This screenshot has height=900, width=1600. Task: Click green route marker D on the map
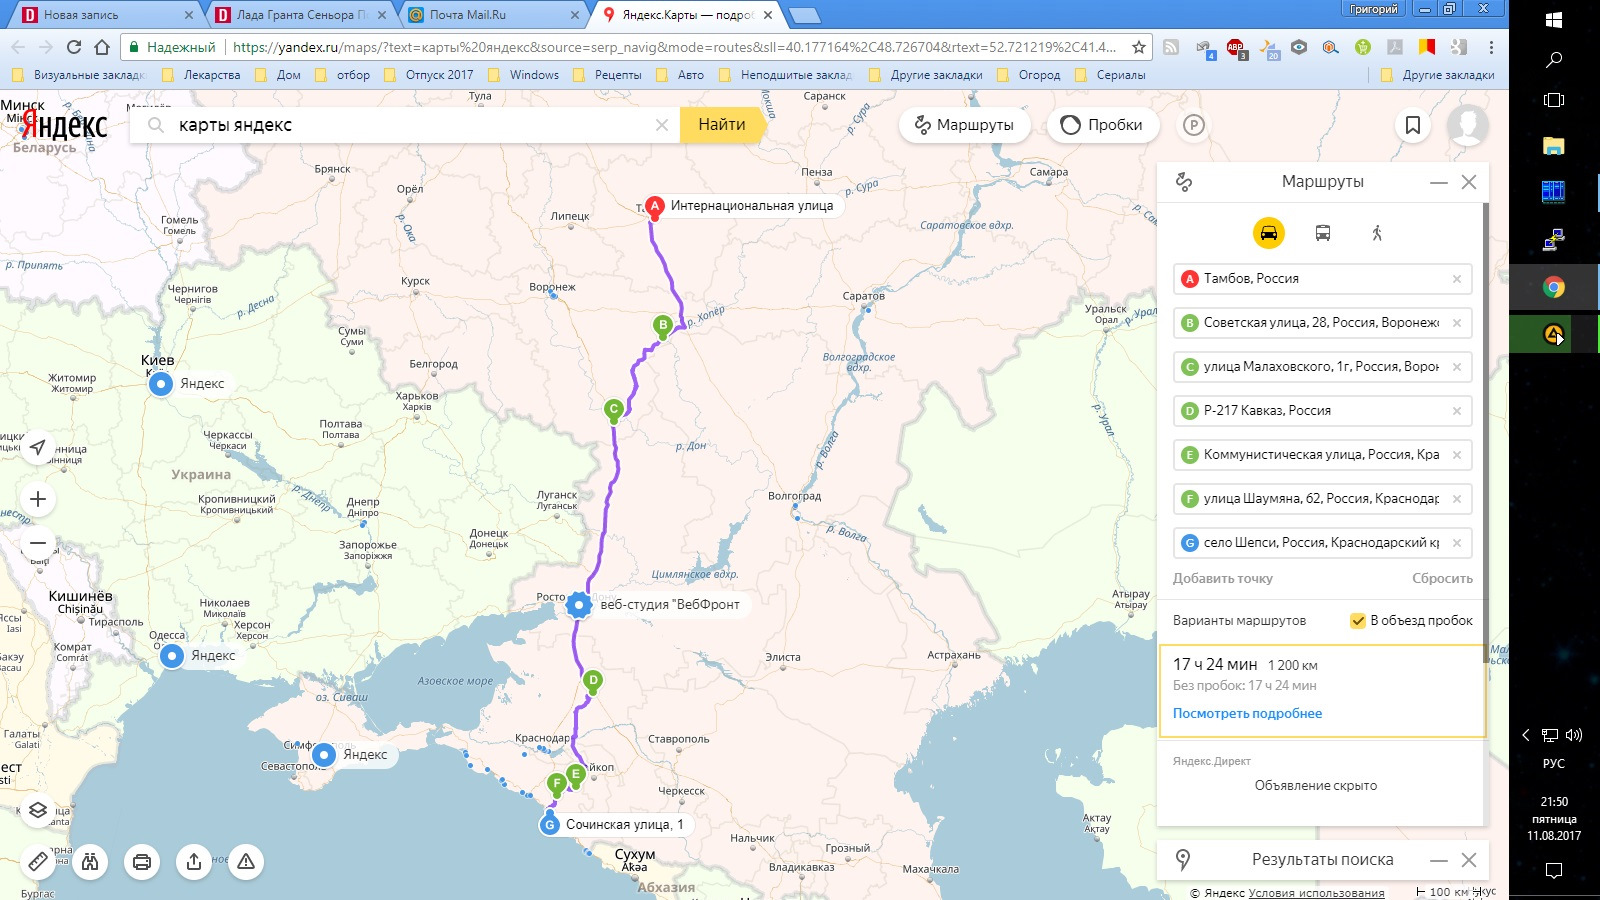pyautogui.click(x=593, y=681)
